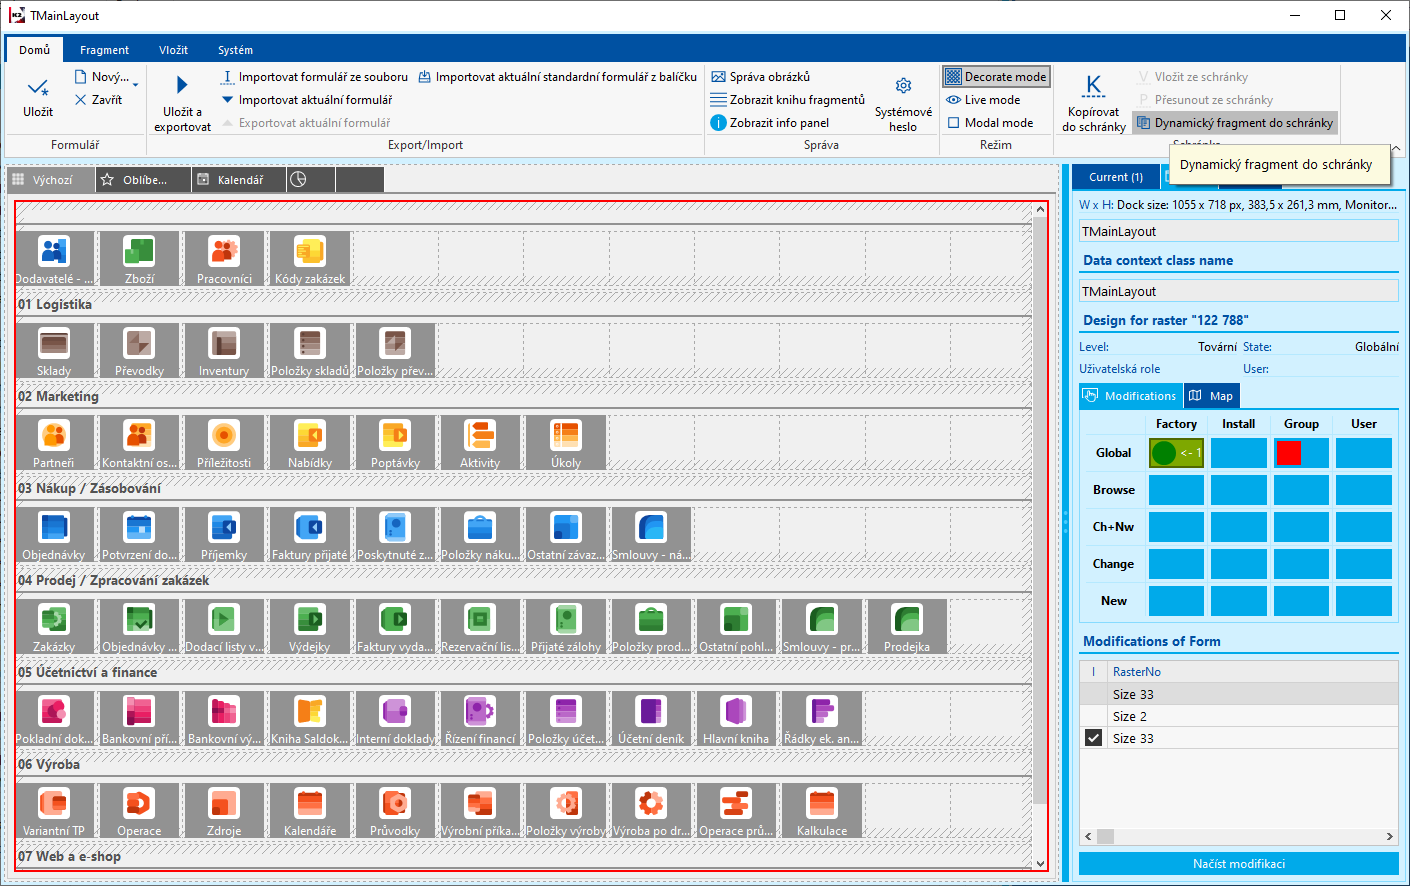Click Uložit a exportovat
Screen dimensions: 1410x886
182,101
